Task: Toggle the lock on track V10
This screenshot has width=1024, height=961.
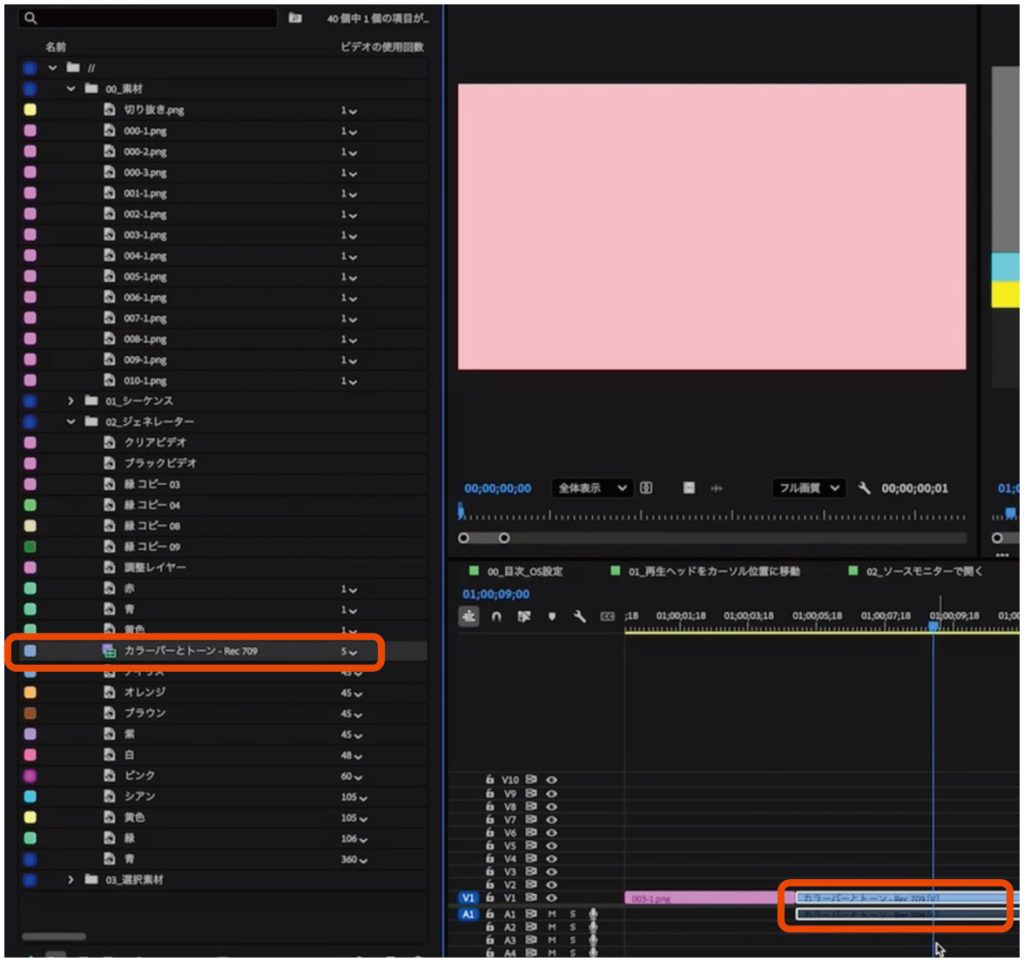Action: pos(490,779)
